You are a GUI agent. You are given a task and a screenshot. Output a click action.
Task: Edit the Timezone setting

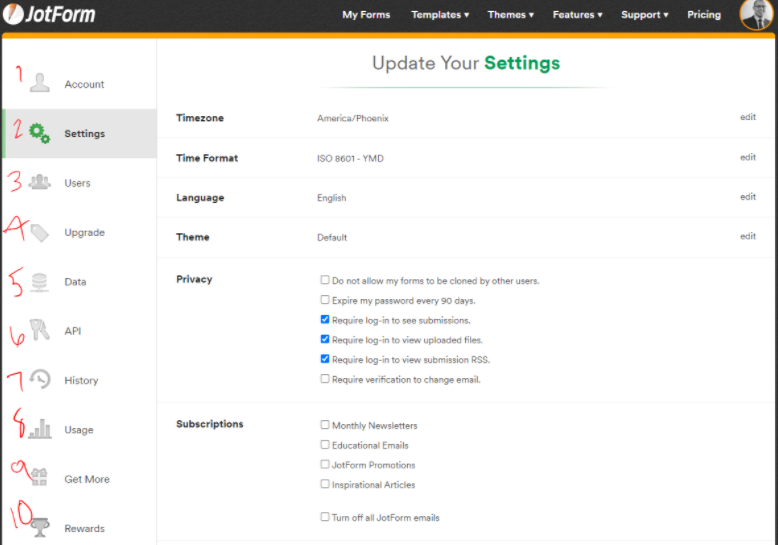click(x=748, y=117)
